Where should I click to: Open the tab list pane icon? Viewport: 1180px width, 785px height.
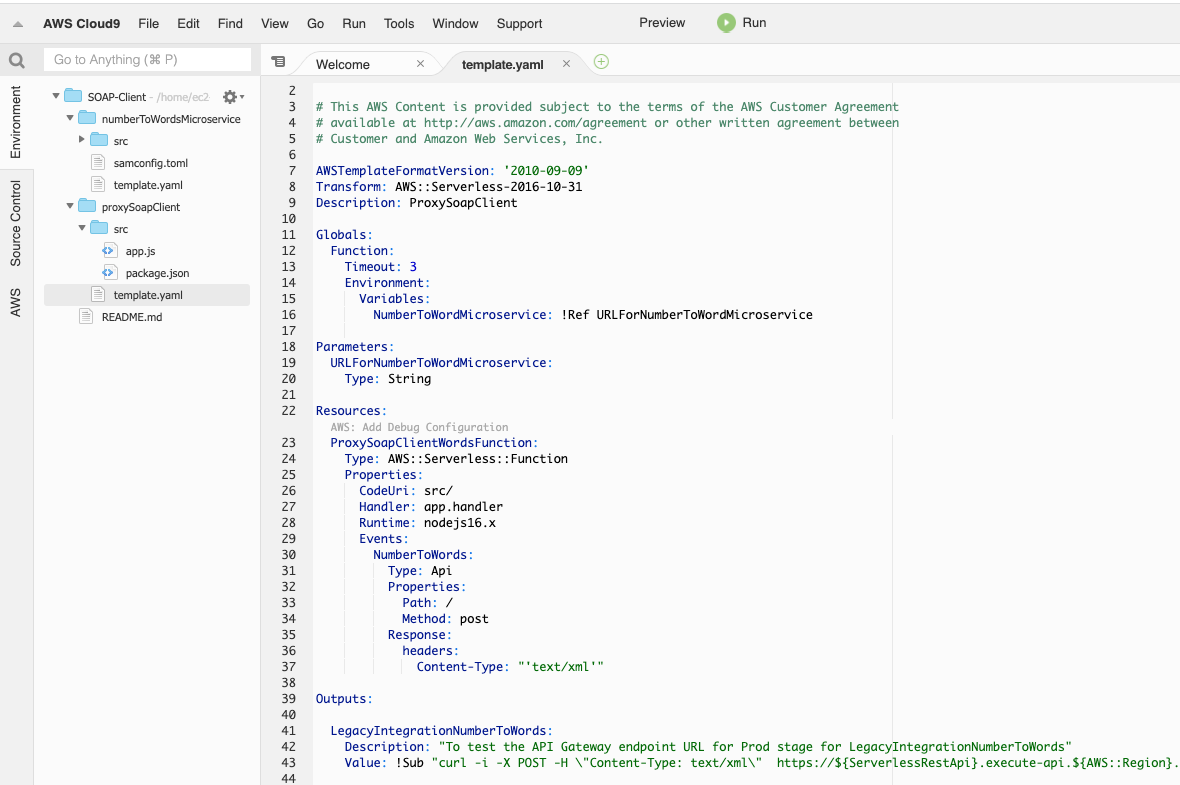click(x=279, y=62)
